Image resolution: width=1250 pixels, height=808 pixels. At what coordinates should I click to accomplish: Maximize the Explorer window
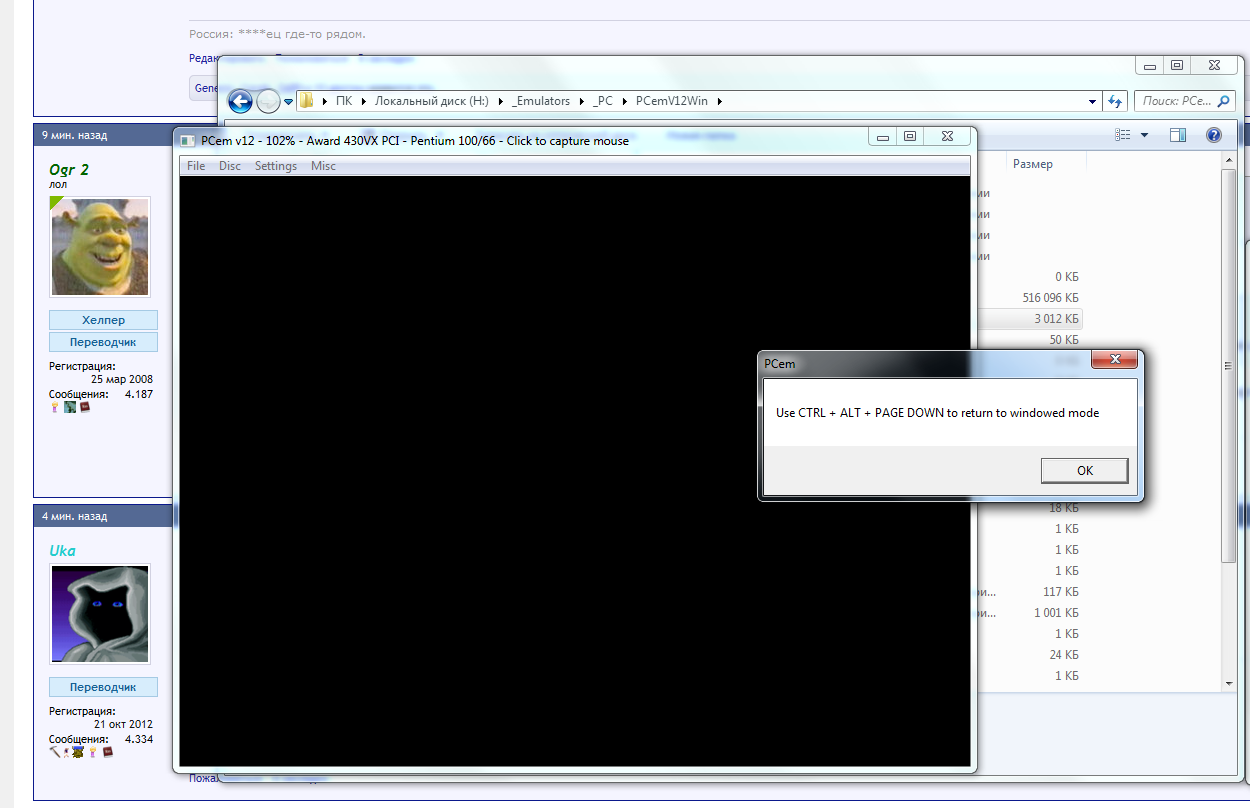(1177, 65)
